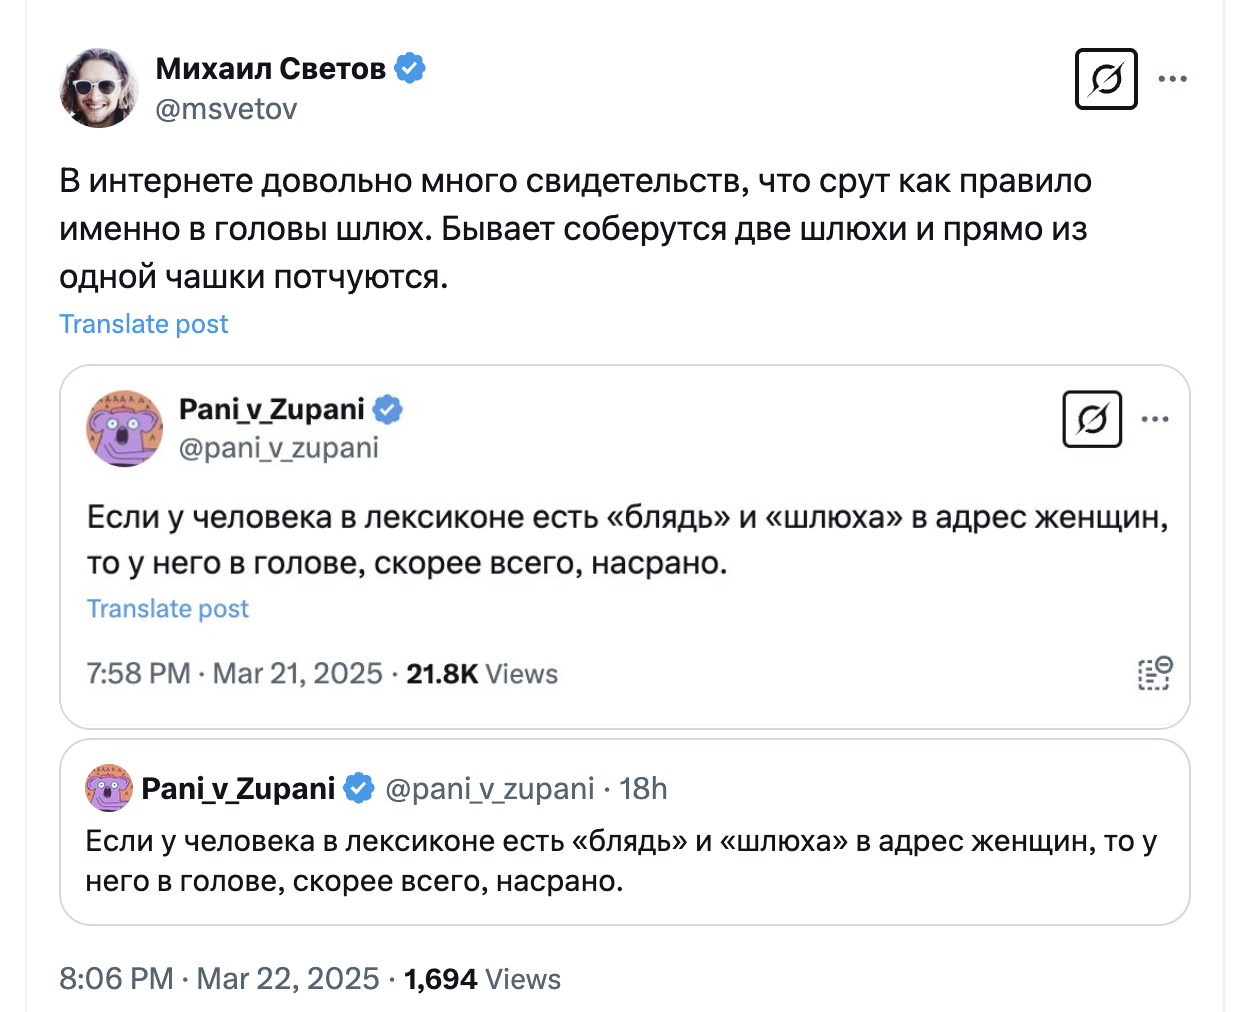Click the 18h timestamp on nested post
1250x1012 pixels.
point(643,789)
